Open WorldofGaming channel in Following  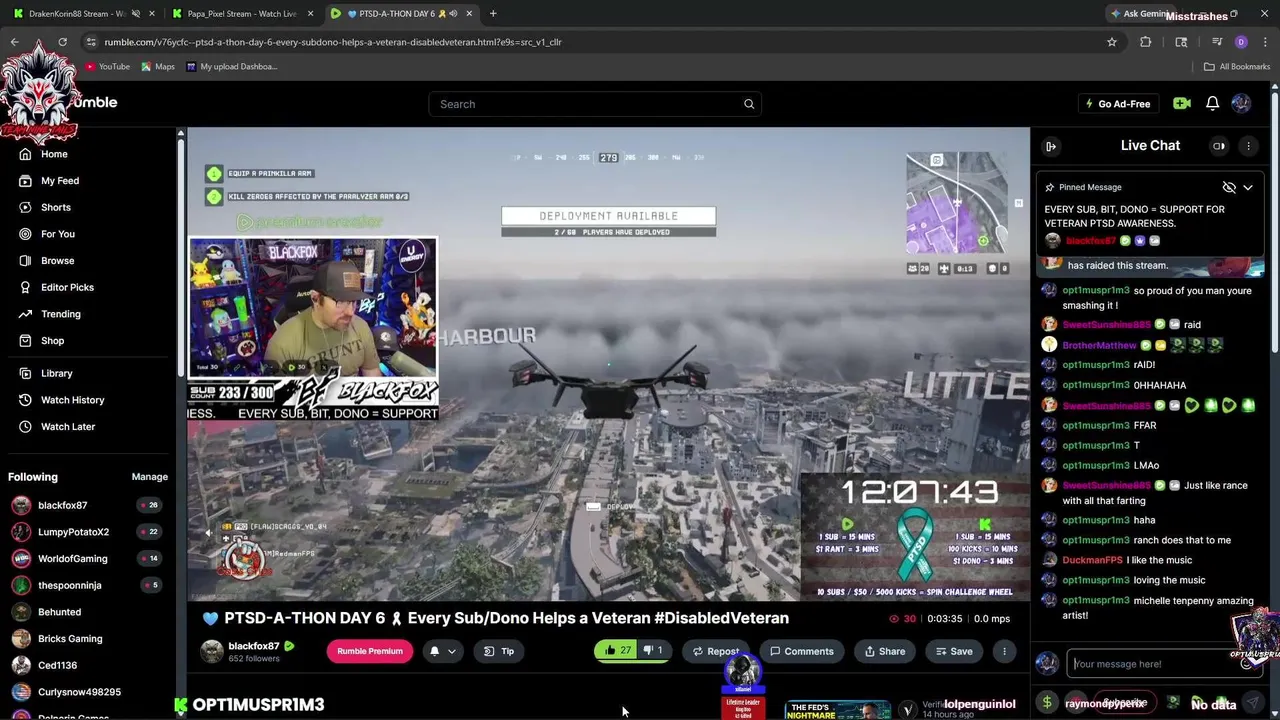(x=72, y=559)
